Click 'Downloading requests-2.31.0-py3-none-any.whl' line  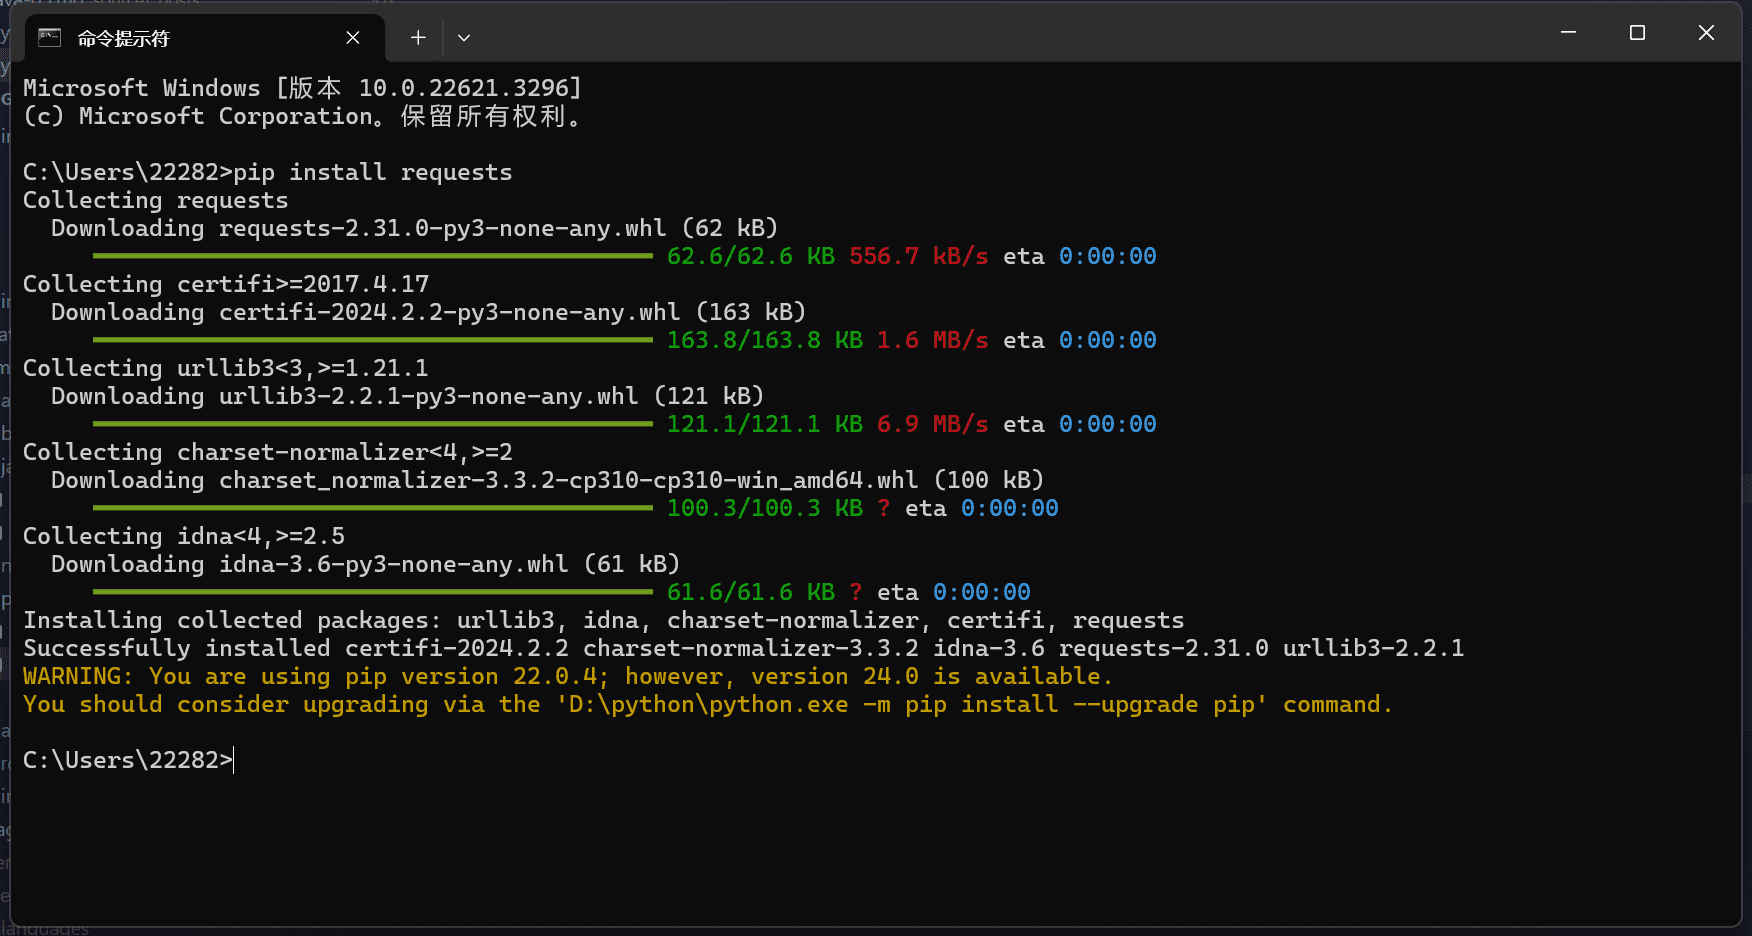click(x=414, y=228)
